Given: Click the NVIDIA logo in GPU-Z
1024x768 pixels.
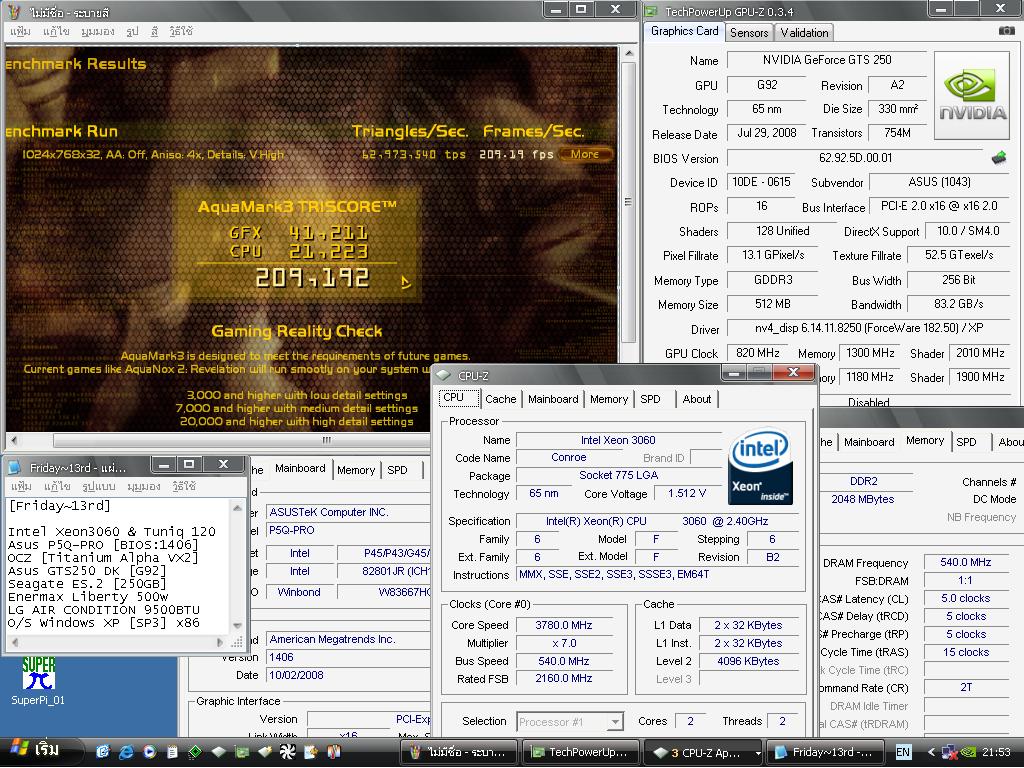Looking at the screenshot, I should point(970,97).
